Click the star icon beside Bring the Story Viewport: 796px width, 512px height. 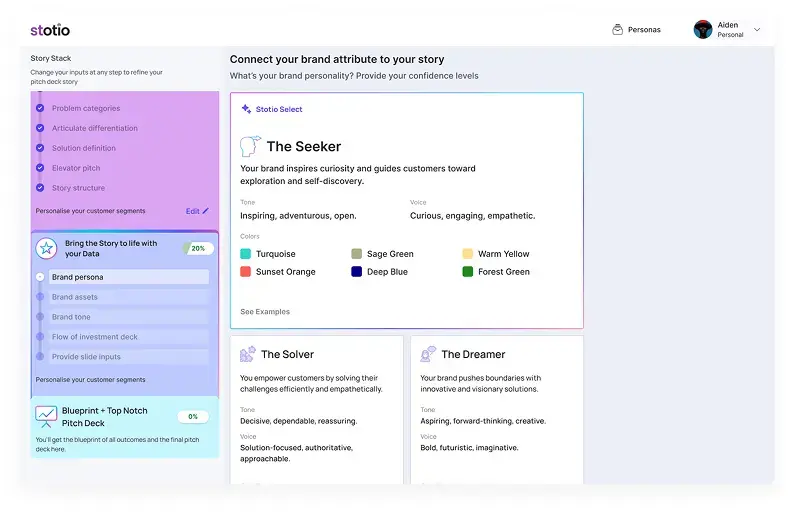pyautogui.click(x=46, y=248)
